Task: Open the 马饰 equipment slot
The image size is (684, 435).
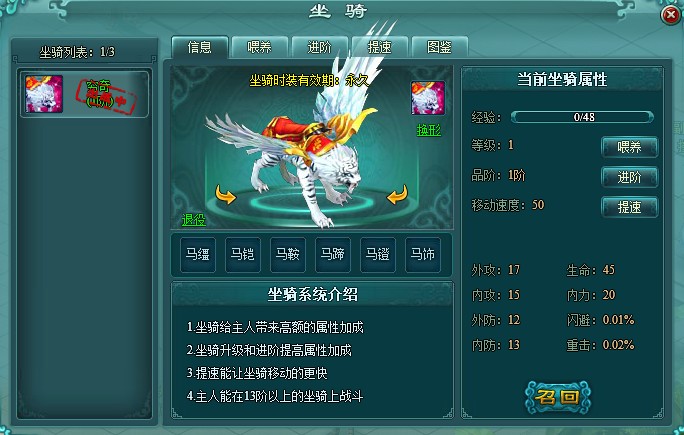Action: (x=423, y=255)
